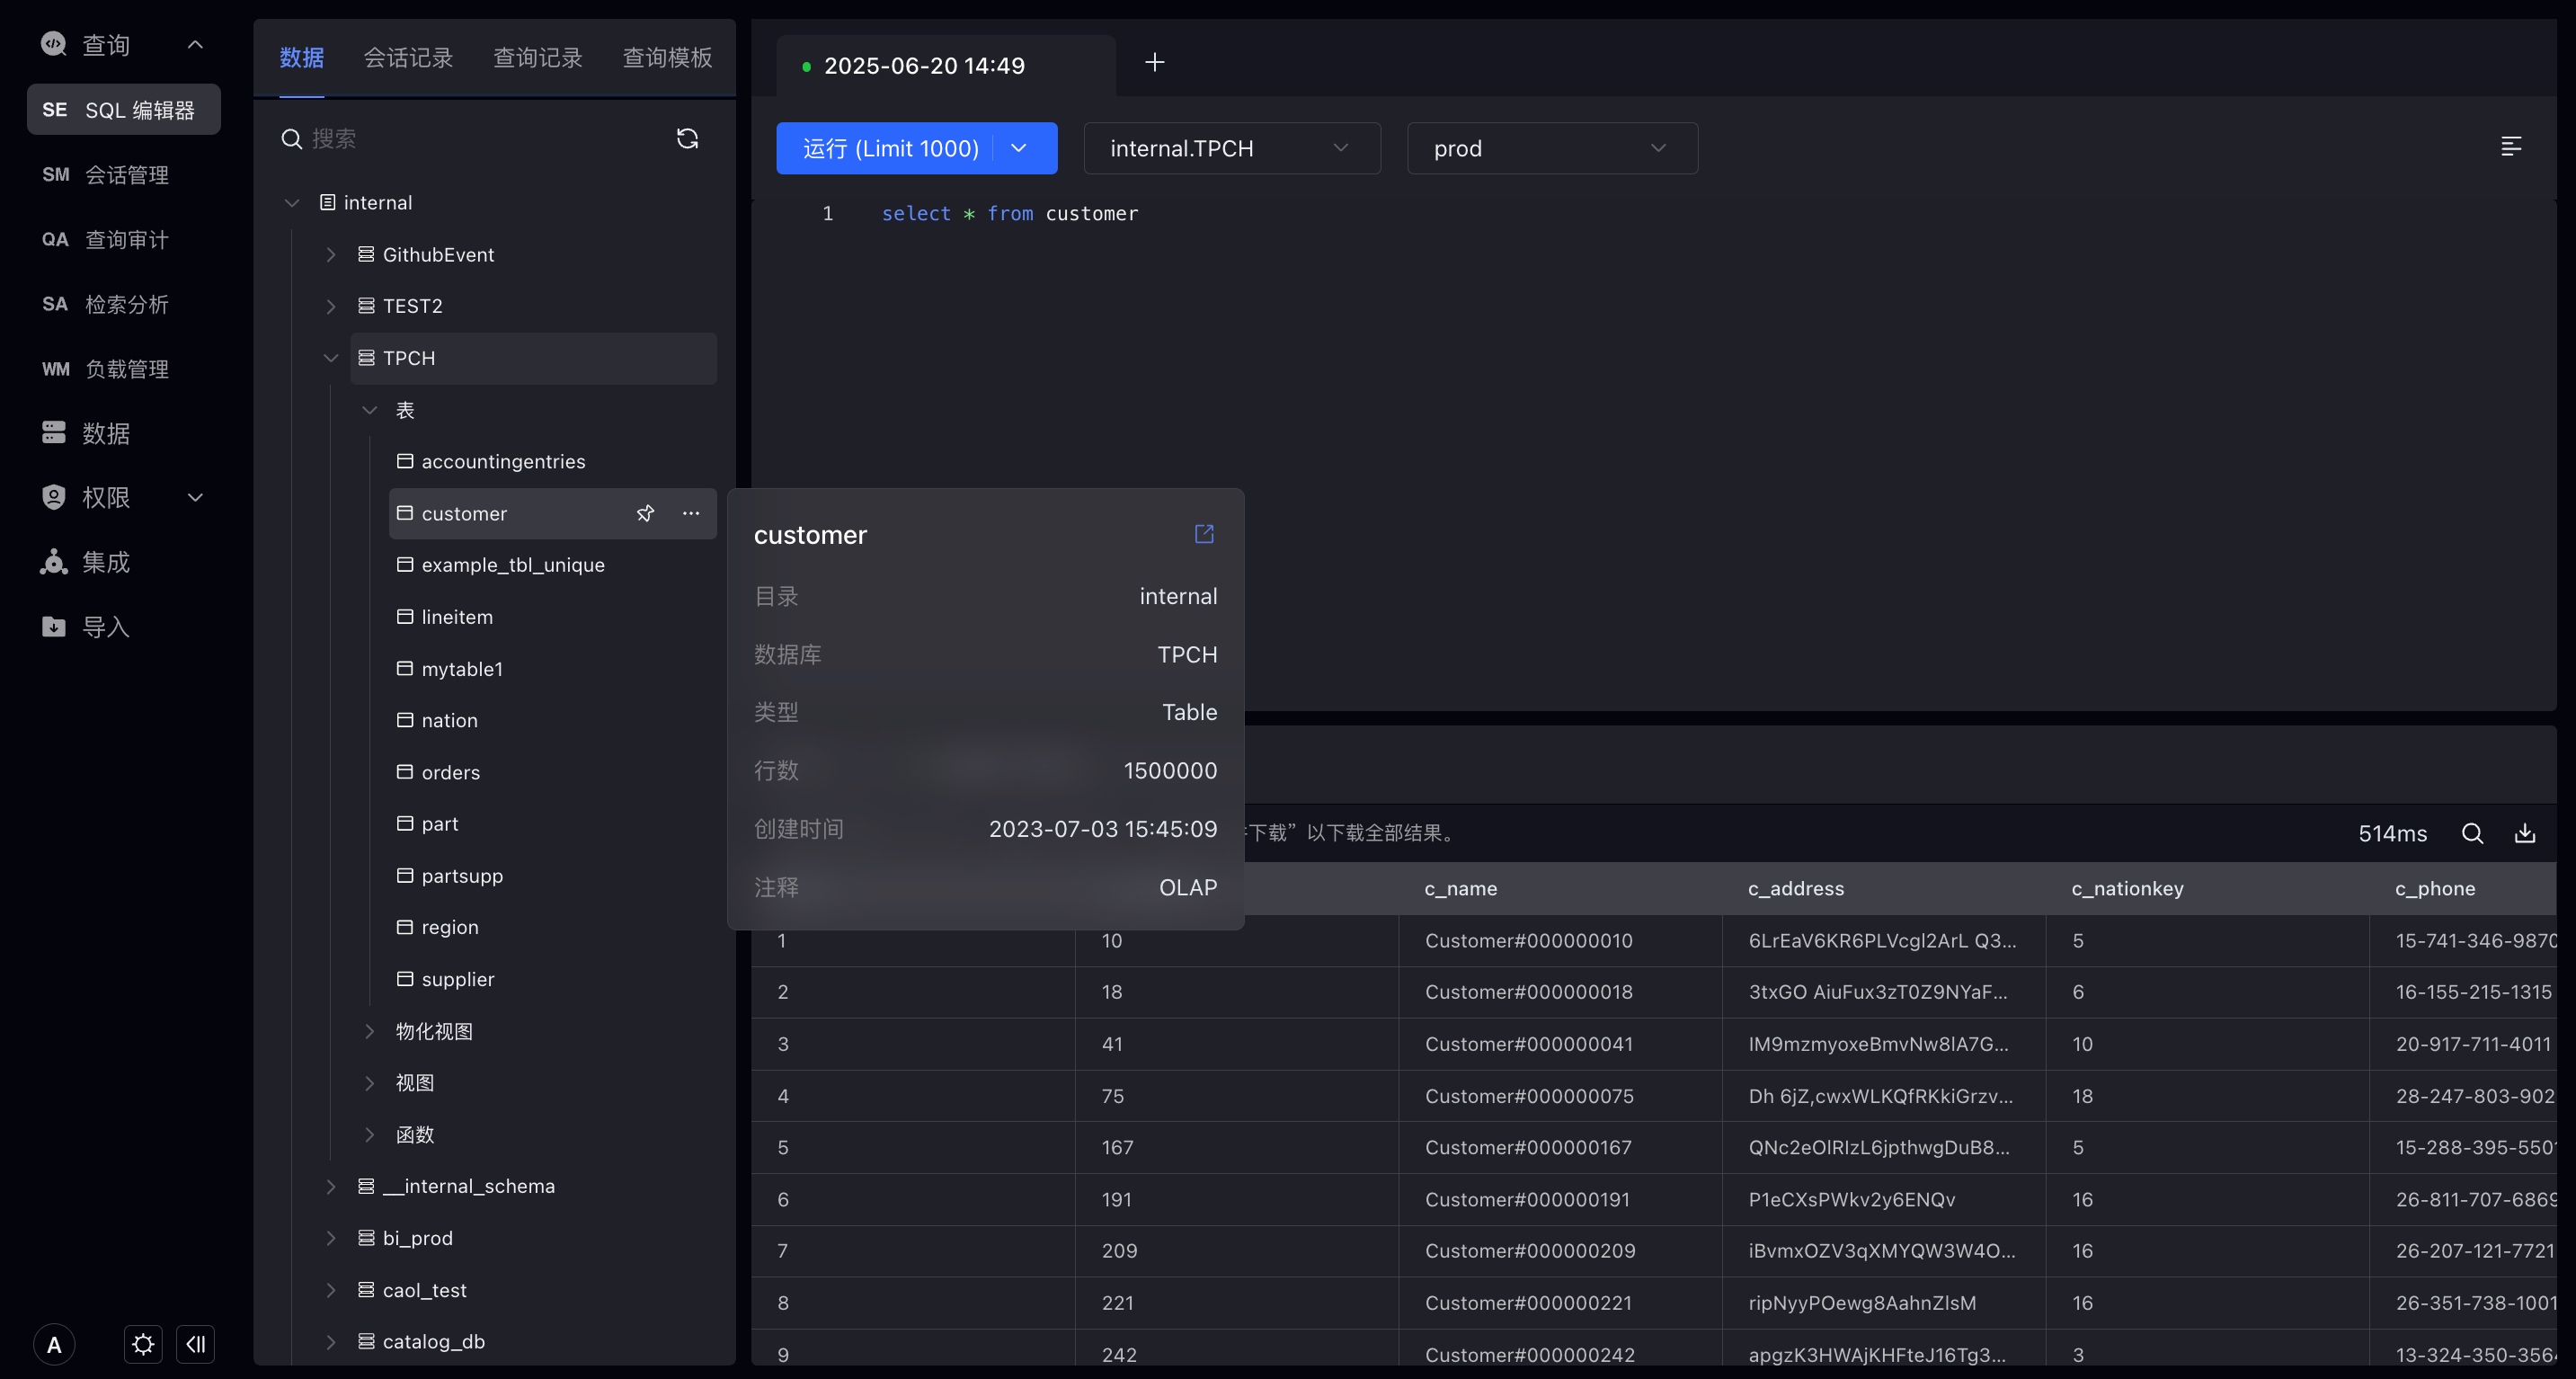2576x1379 pixels.
Task: Switch to the 会话记录 tab
Action: [x=408, y=58]
